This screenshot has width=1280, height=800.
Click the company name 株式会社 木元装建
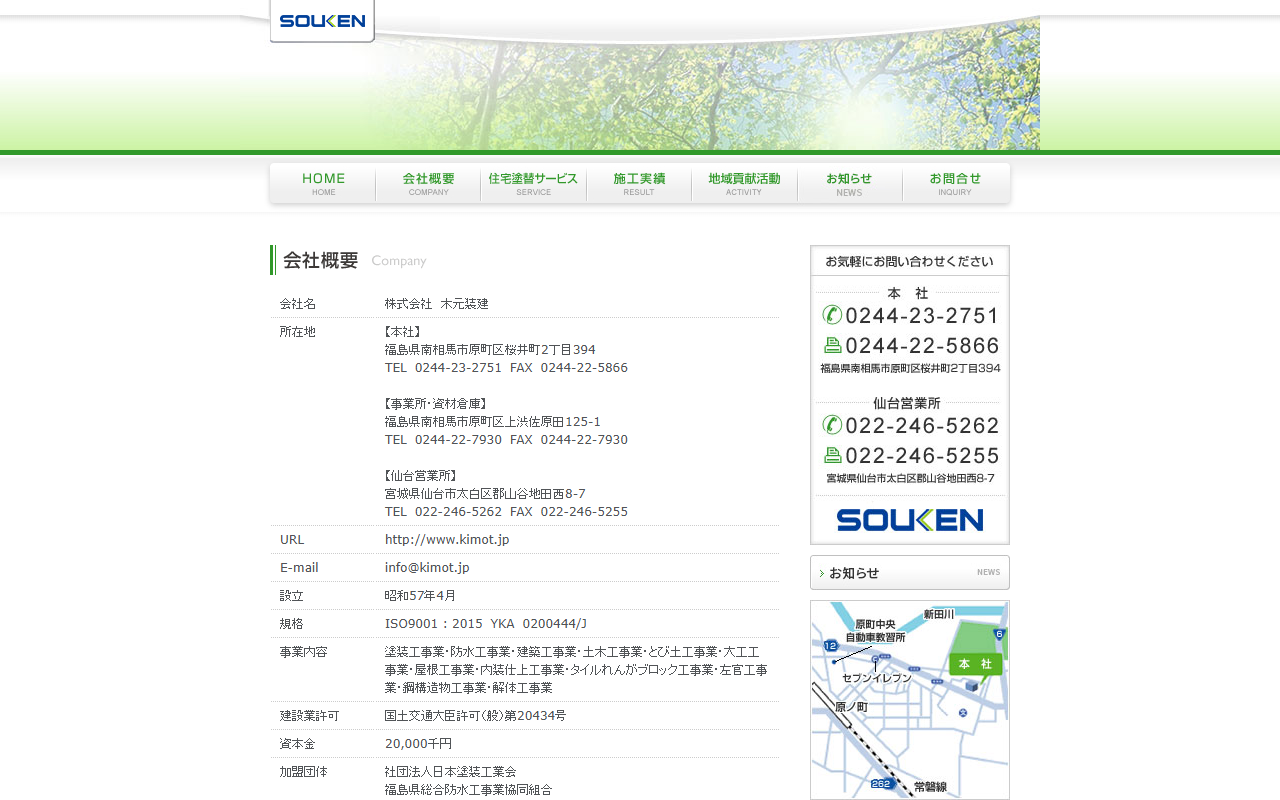click(437, 304)
